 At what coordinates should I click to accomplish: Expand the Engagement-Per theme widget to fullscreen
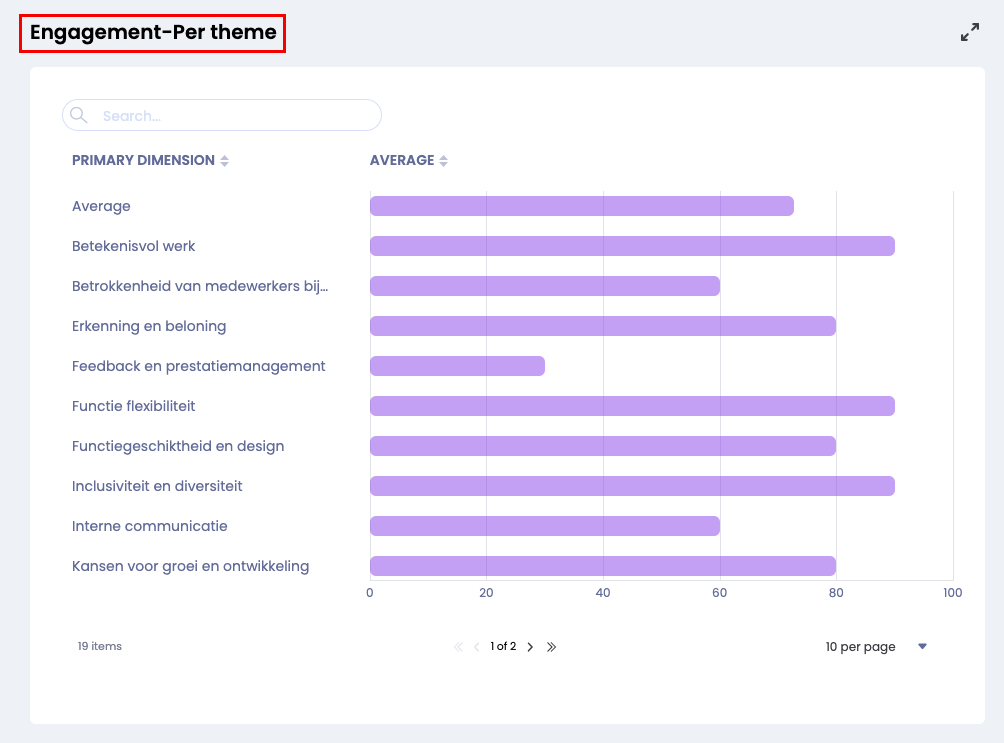coord(969,33)
